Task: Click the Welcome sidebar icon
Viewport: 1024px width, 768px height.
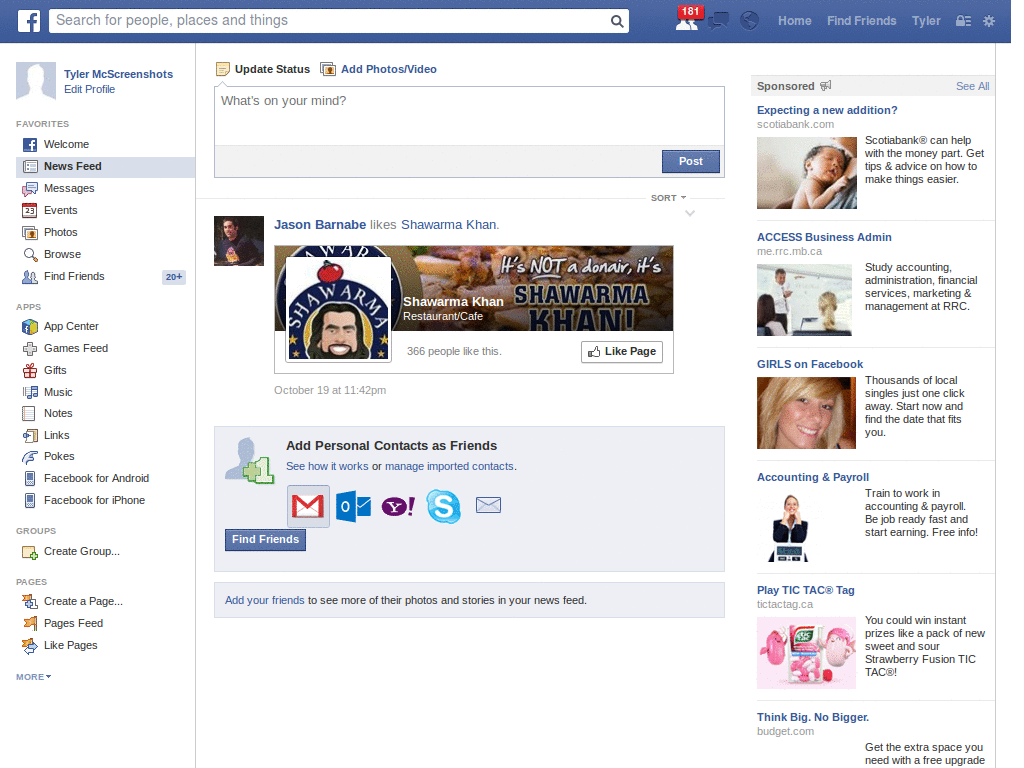Action: (30, 144)
